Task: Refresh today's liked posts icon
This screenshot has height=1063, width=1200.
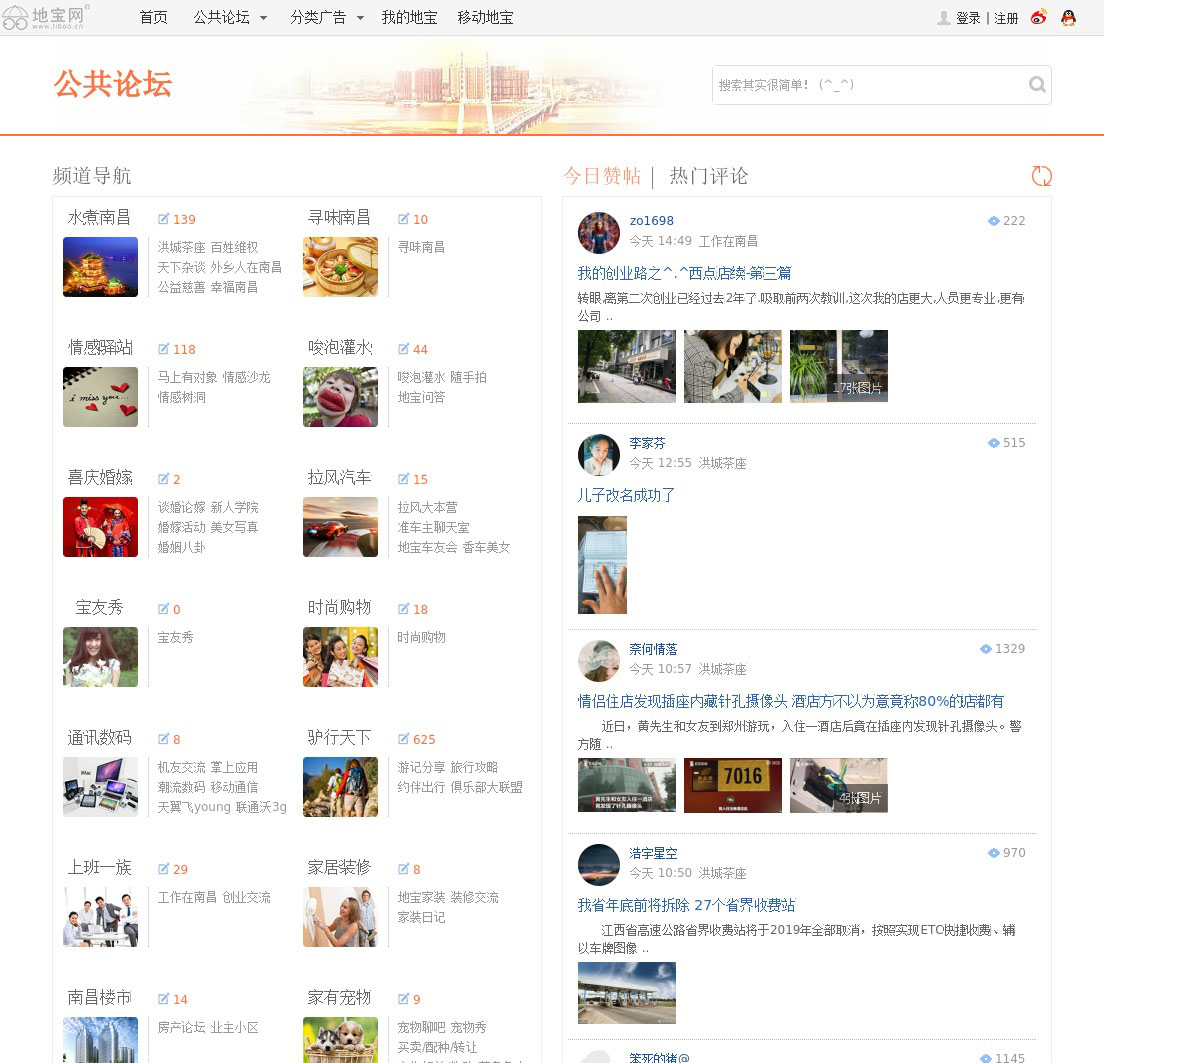Action: (1041, 176)
